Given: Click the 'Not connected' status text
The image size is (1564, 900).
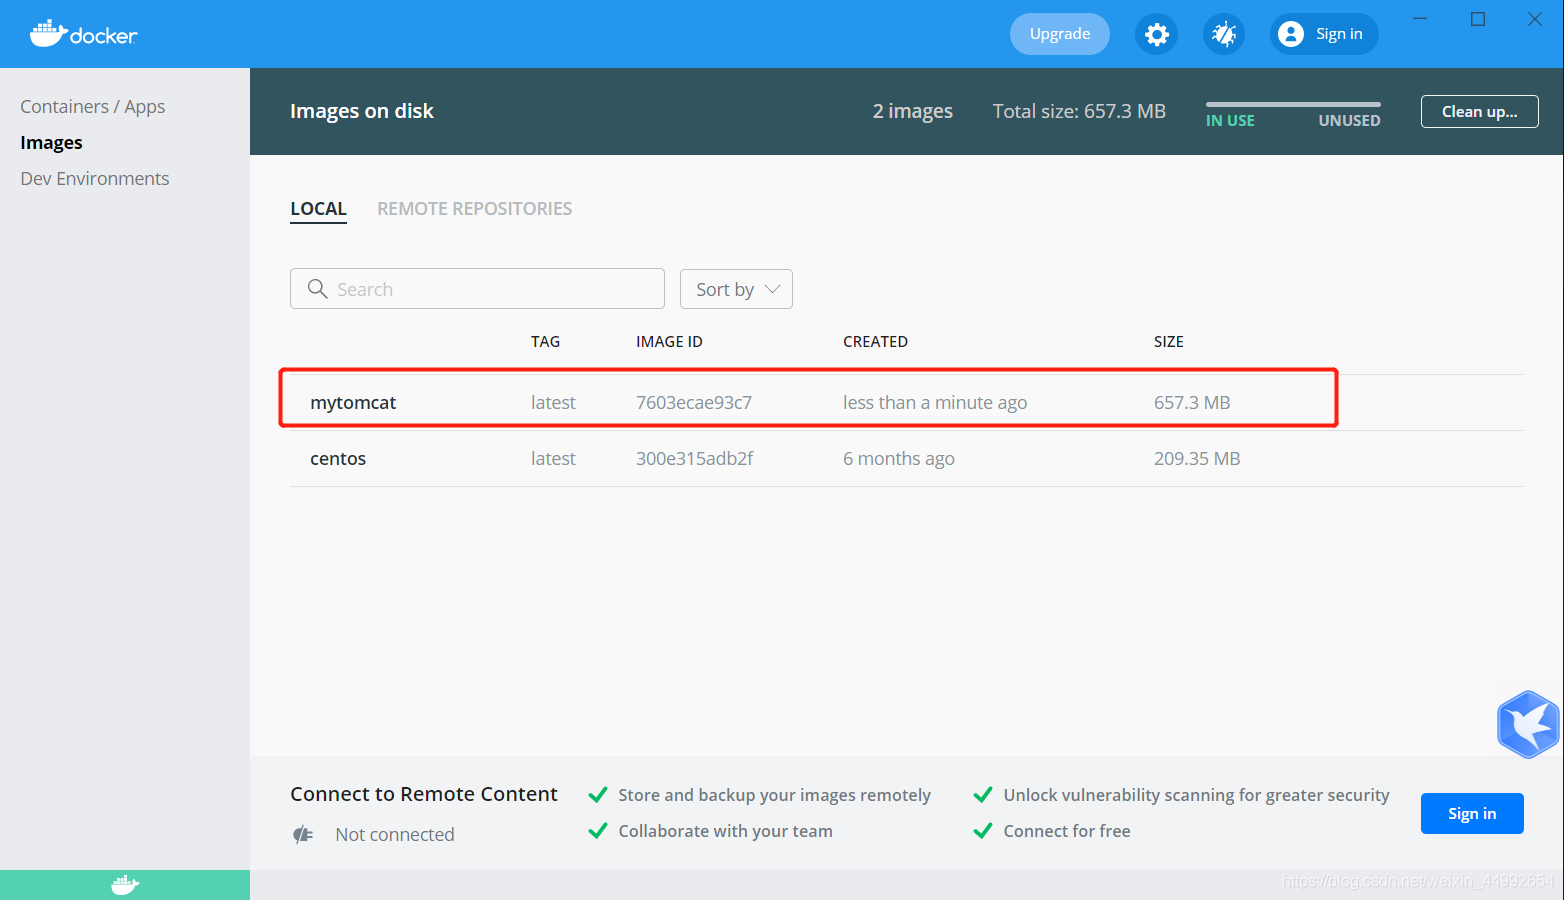Looking at the screenshot, I should click(395, 834).
